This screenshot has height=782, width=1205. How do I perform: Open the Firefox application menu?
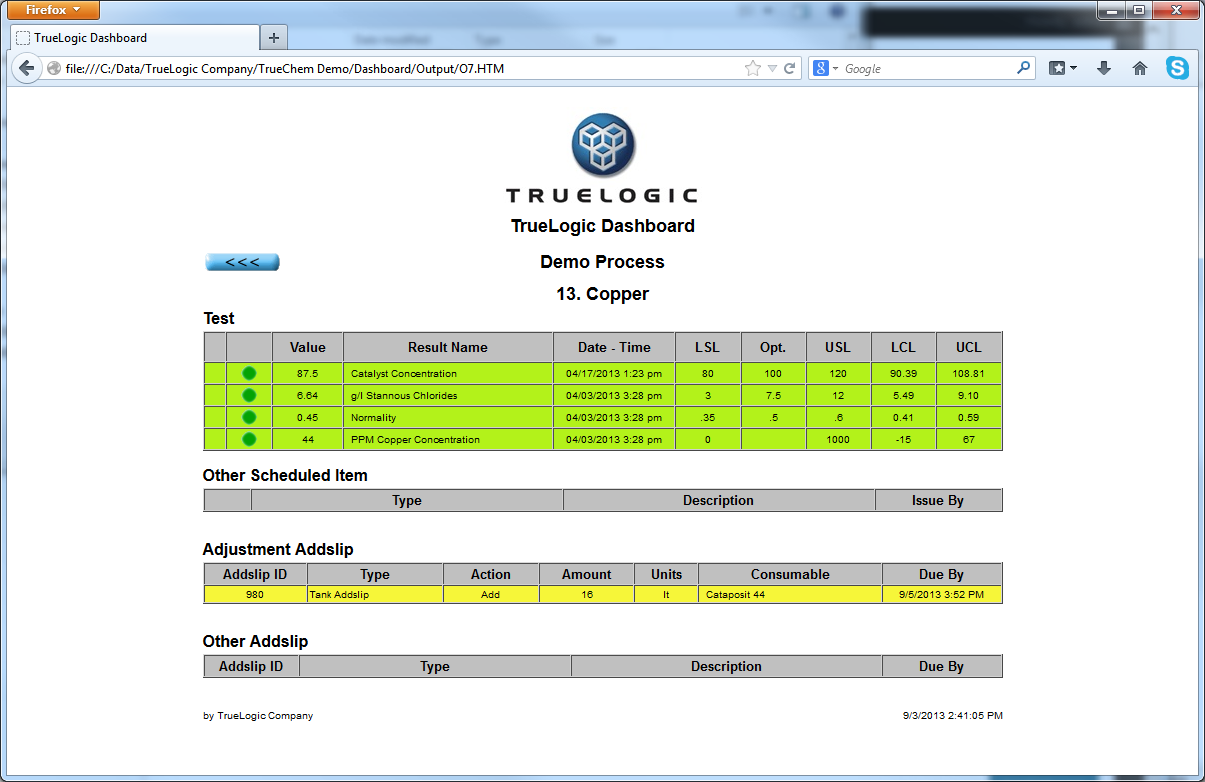pyautogui.click(x=53, y=10)
